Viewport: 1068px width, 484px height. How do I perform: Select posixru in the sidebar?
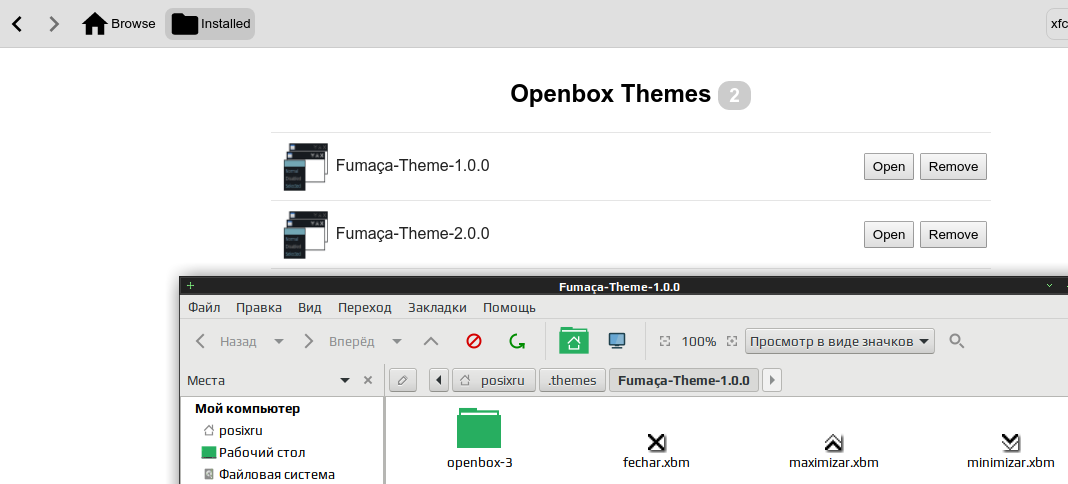(x=233, y=431)
